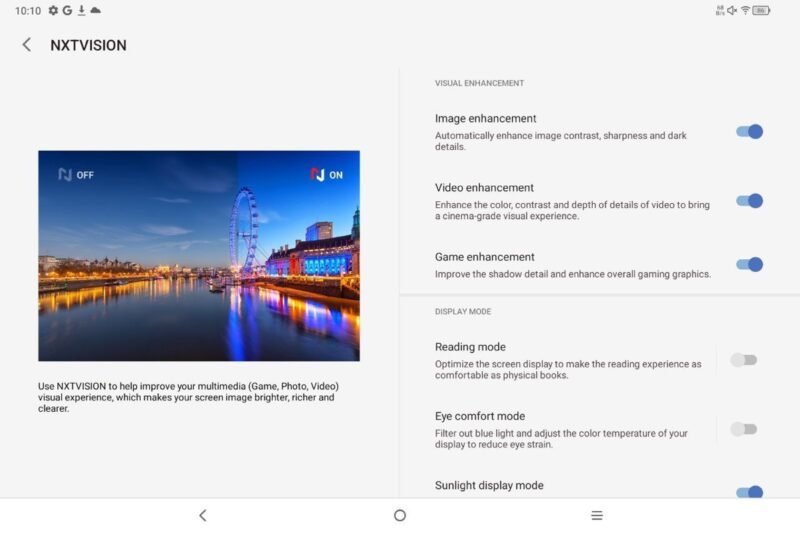
Task: Tap the London Eye comparison preview image
Action: (199, 256)
